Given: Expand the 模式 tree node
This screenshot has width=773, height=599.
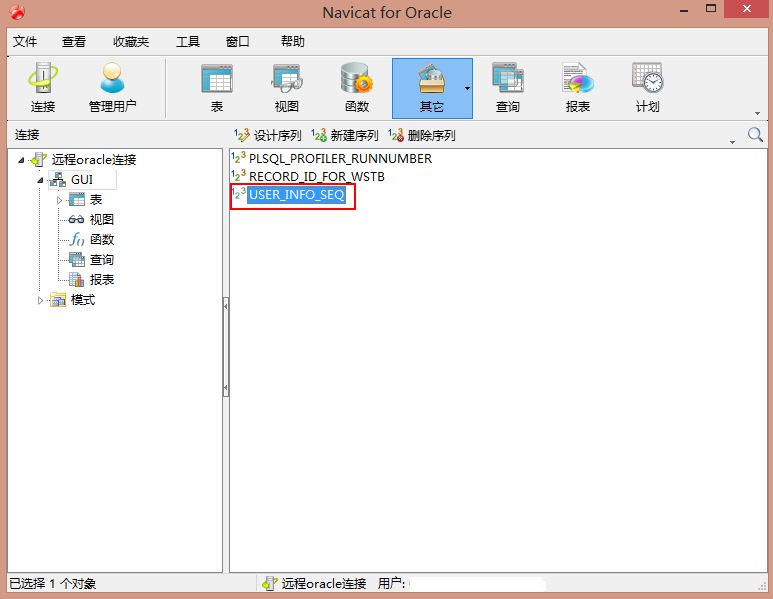Looking at the screenshot, I should click(40, 300).
